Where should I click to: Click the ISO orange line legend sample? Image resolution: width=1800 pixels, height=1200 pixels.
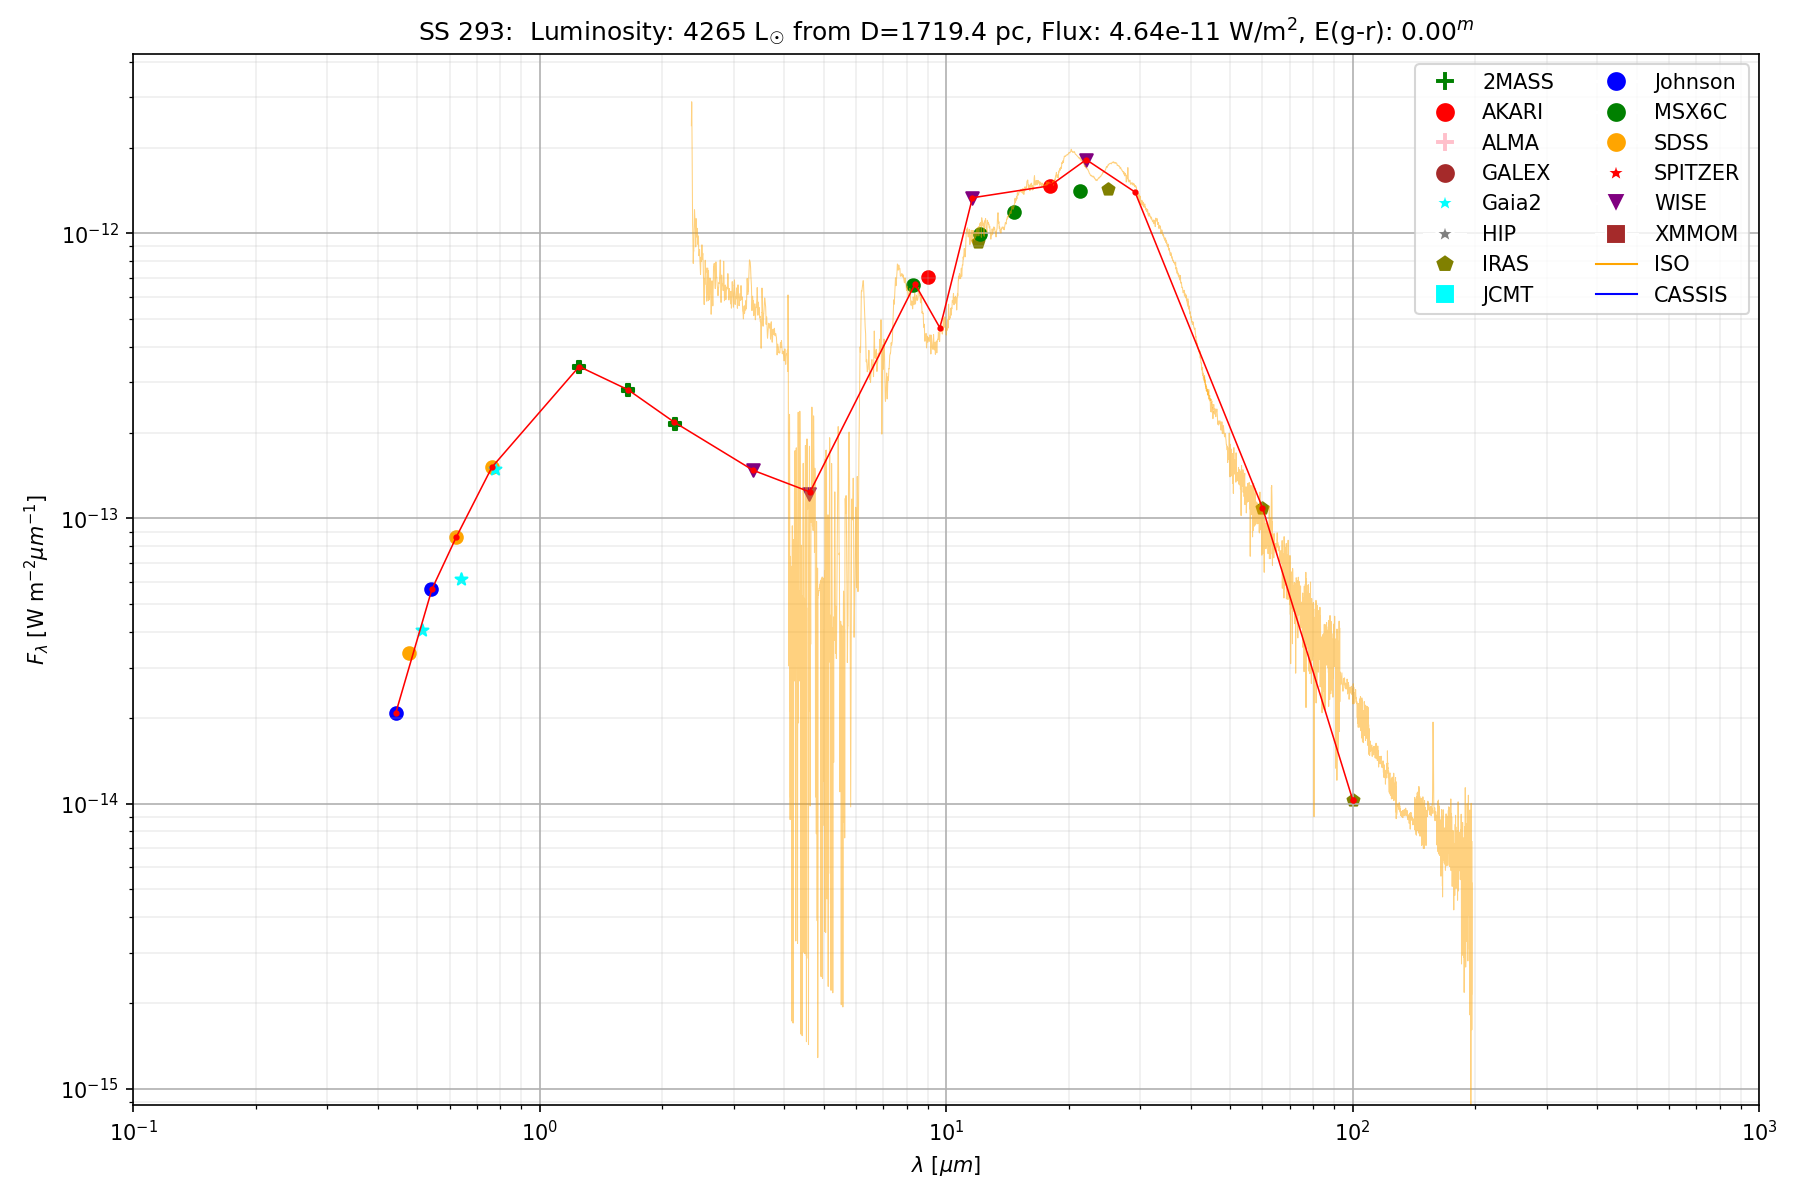pyautogui.click(x=1616, y=264)
